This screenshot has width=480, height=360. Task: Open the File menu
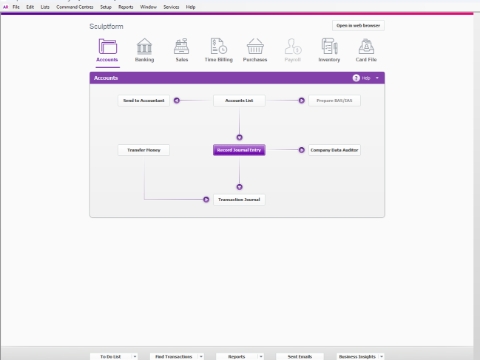16,7
